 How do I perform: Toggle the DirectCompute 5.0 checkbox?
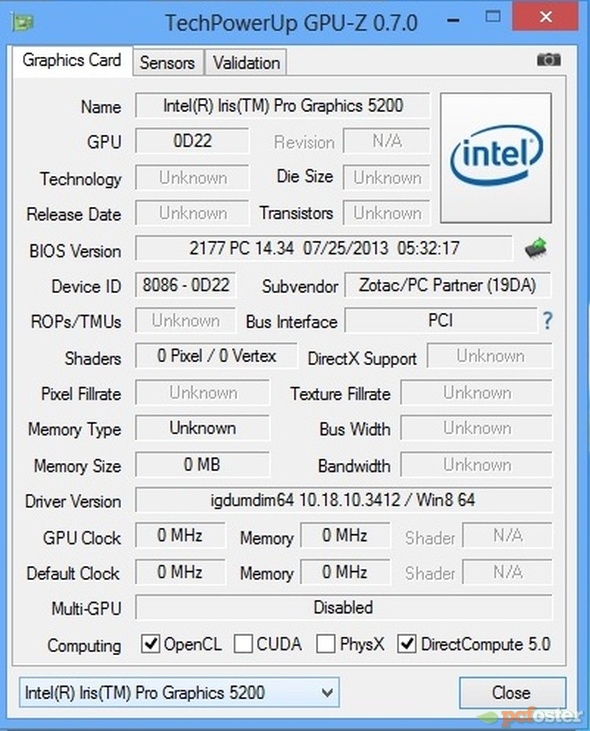pyautogui.click(x=406, y=644)
